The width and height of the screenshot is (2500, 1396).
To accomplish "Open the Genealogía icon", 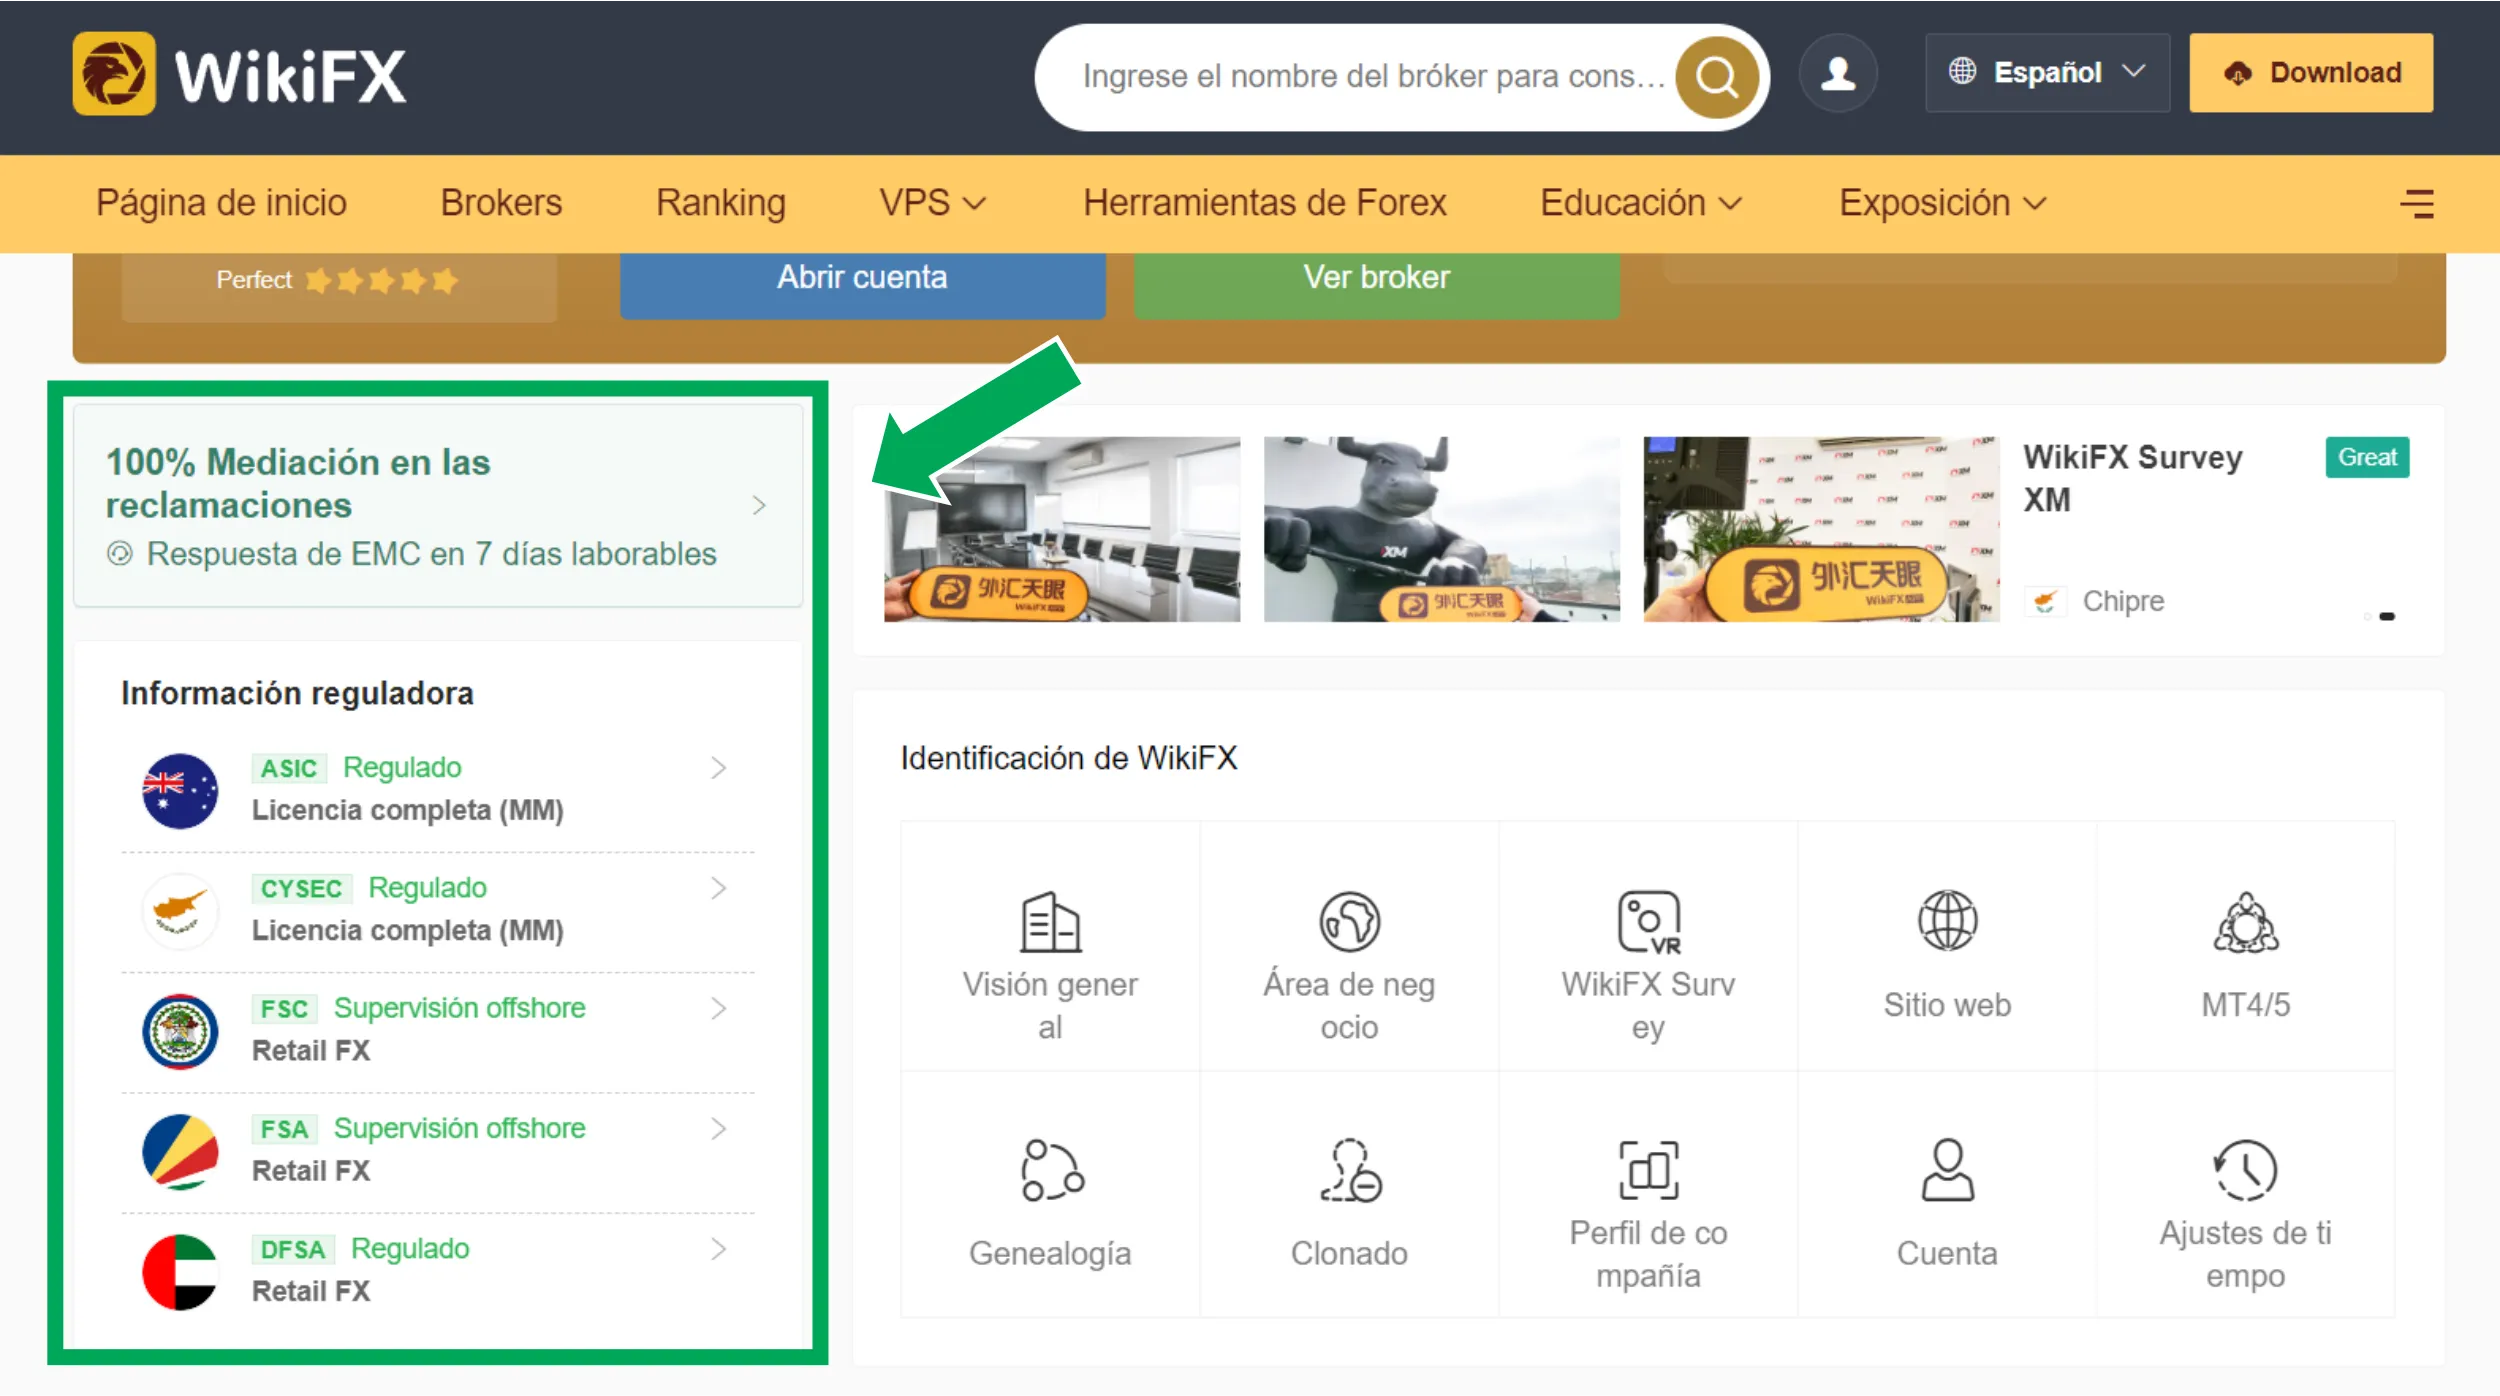I will [x=1051, y=1169].
